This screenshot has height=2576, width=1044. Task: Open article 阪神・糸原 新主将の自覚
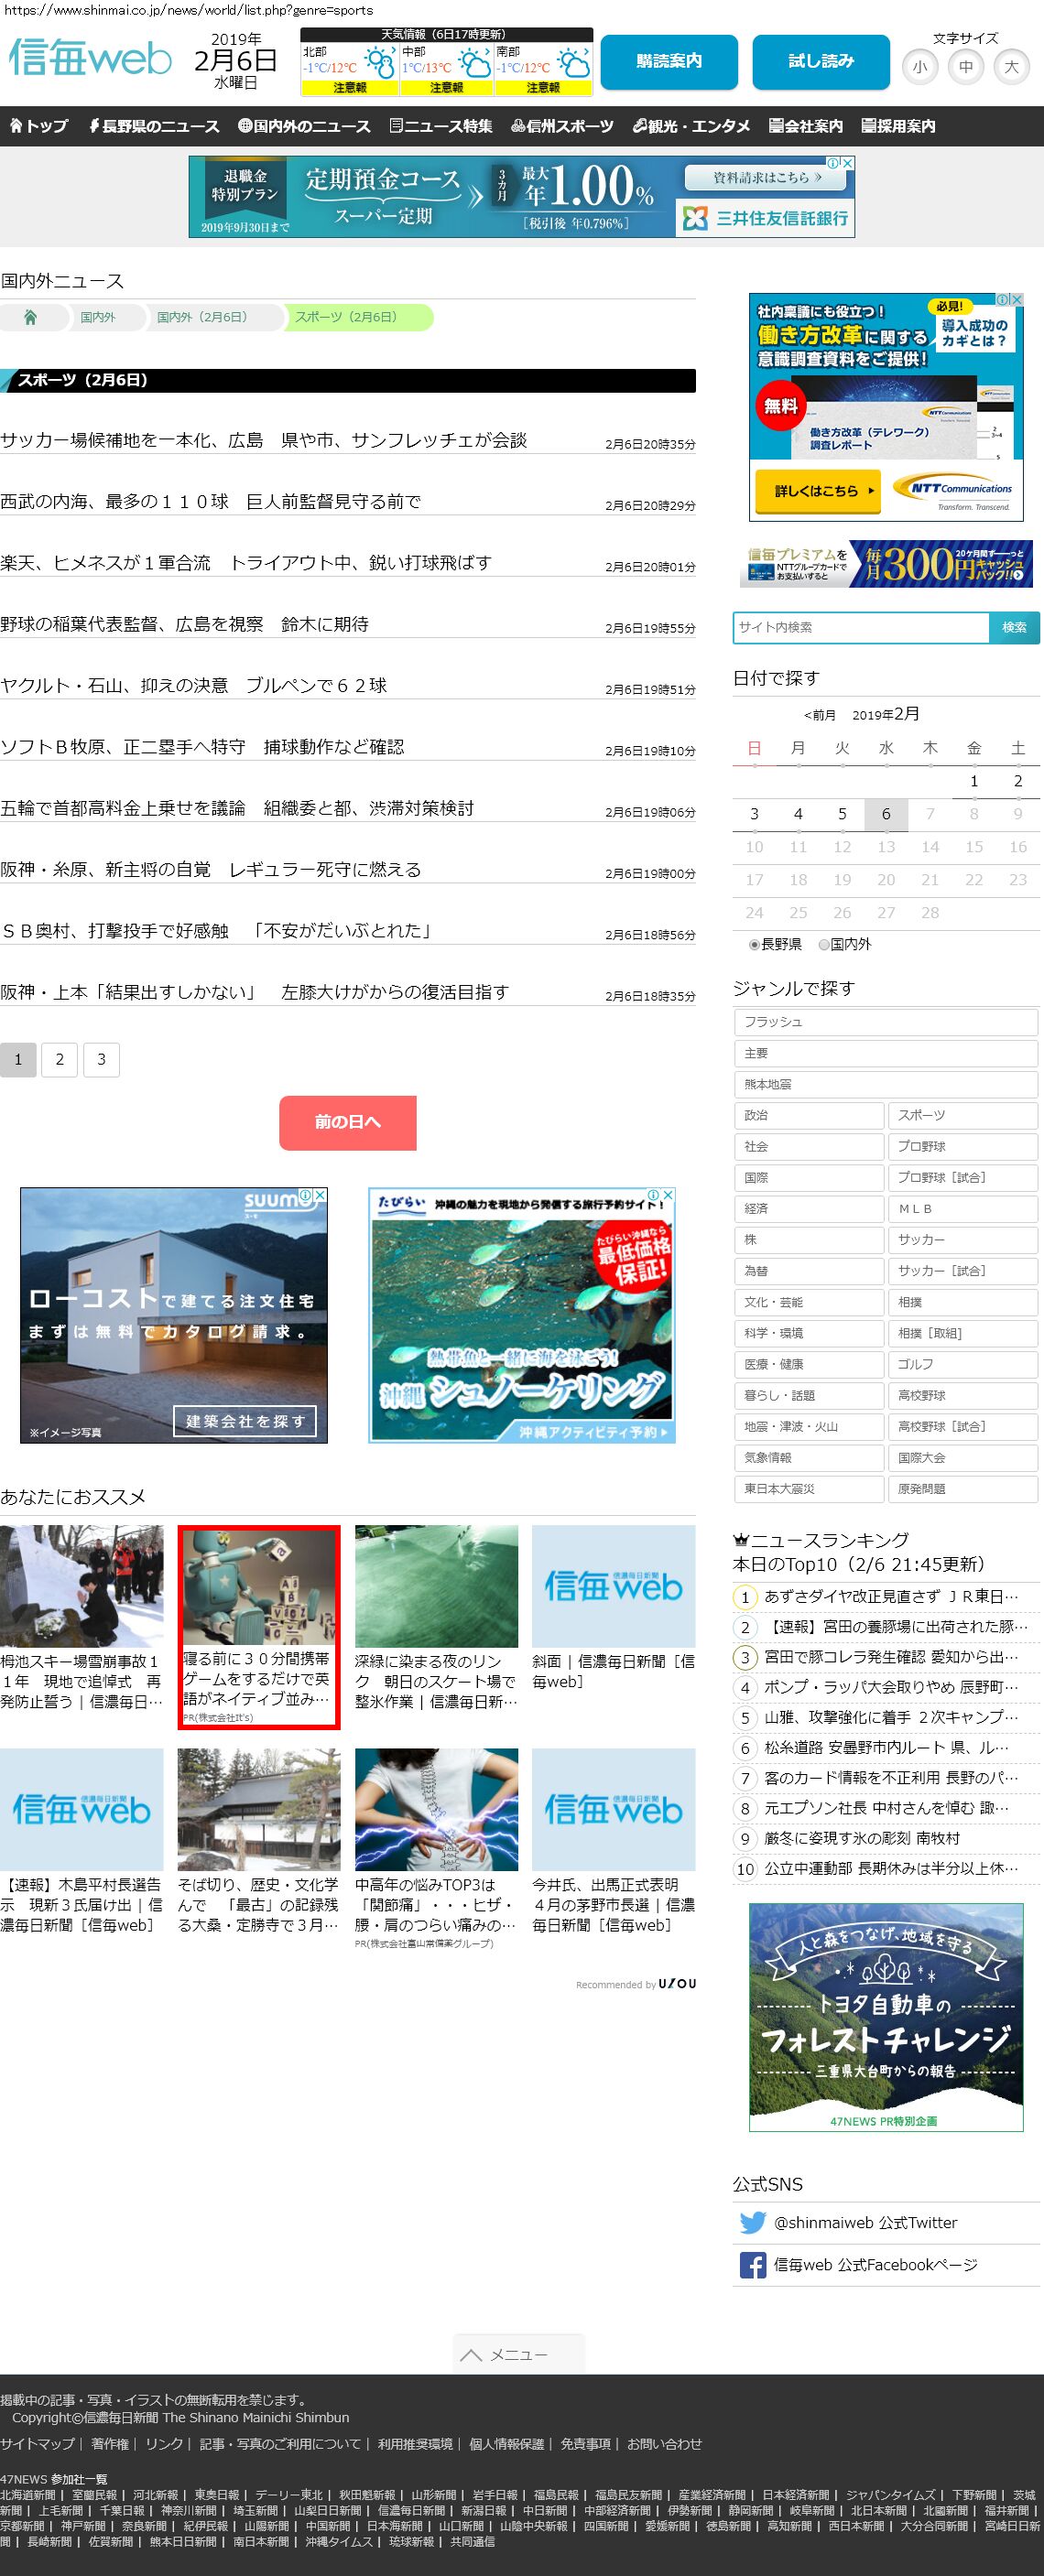tap(211, 869)
